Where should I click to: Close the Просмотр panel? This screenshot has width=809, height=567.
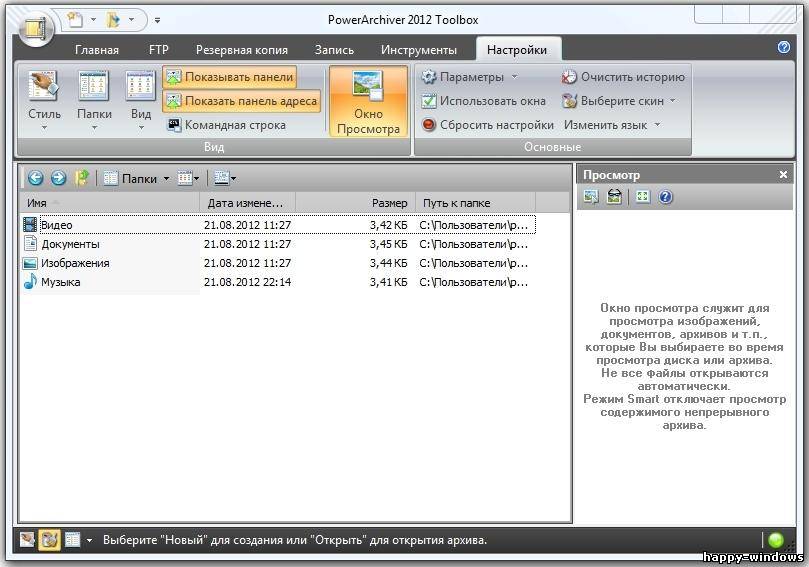tap(783, 175)
